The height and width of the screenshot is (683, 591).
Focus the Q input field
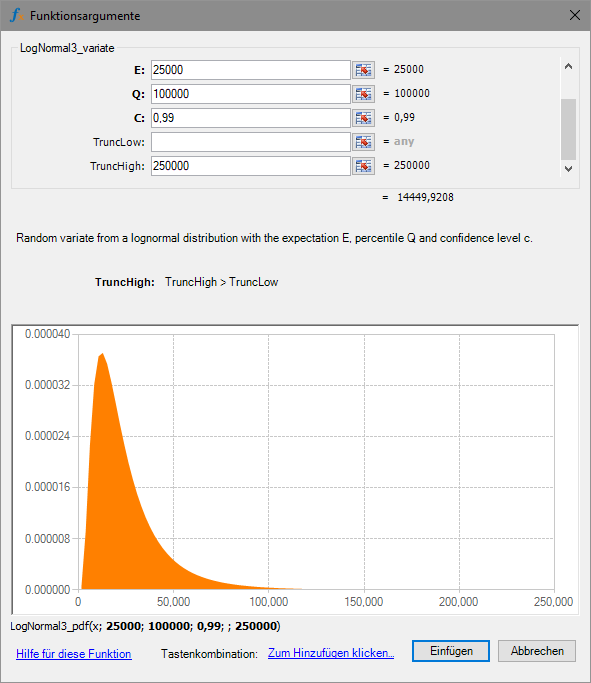[x=250, y=94]
